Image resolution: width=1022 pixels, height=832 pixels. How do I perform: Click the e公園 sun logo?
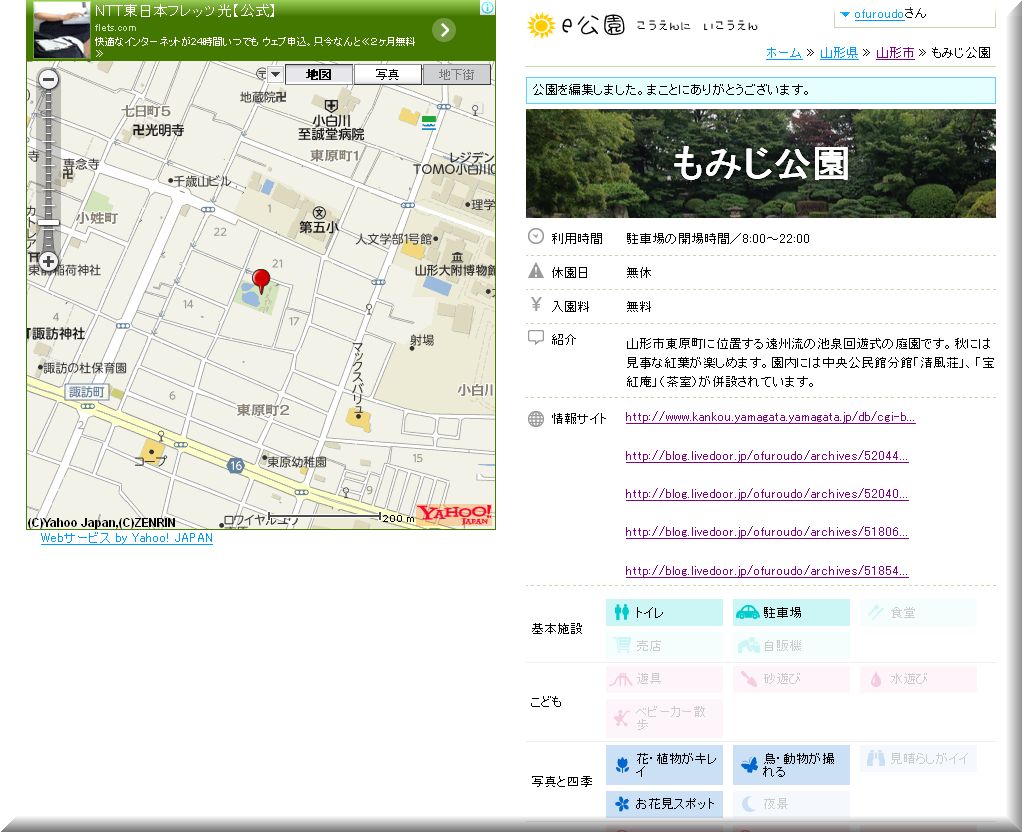click(x=541, y=25)
